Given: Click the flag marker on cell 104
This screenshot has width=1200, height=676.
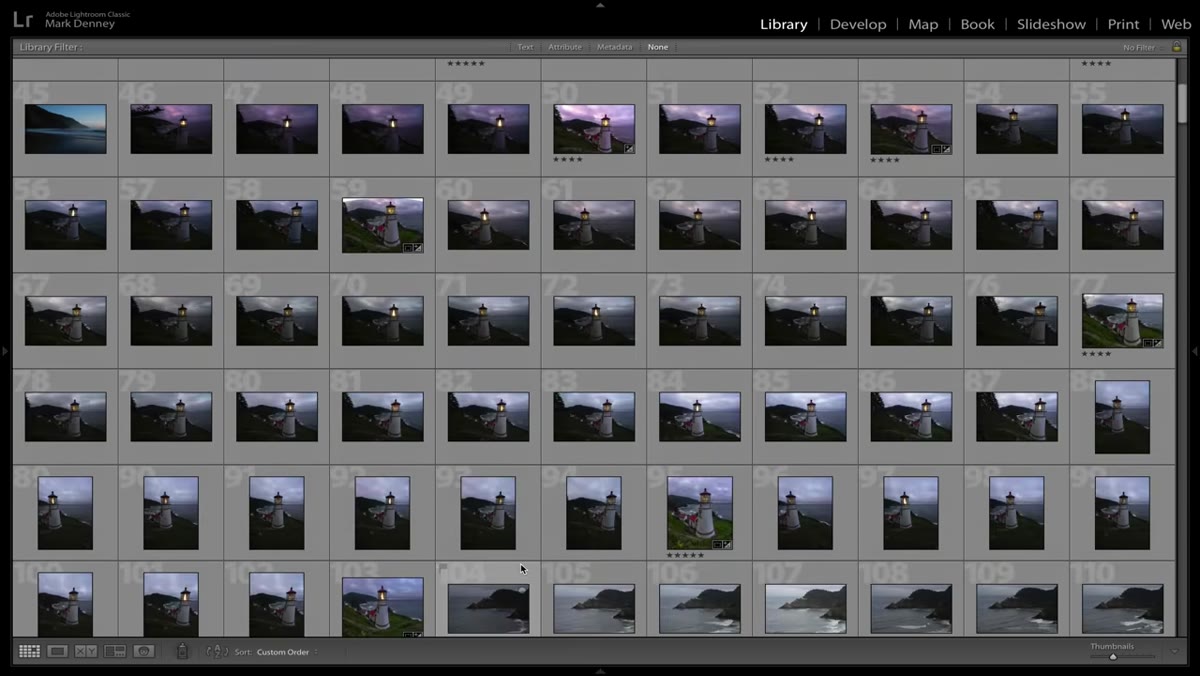Looking at the screenshot, I should point(442,568).
